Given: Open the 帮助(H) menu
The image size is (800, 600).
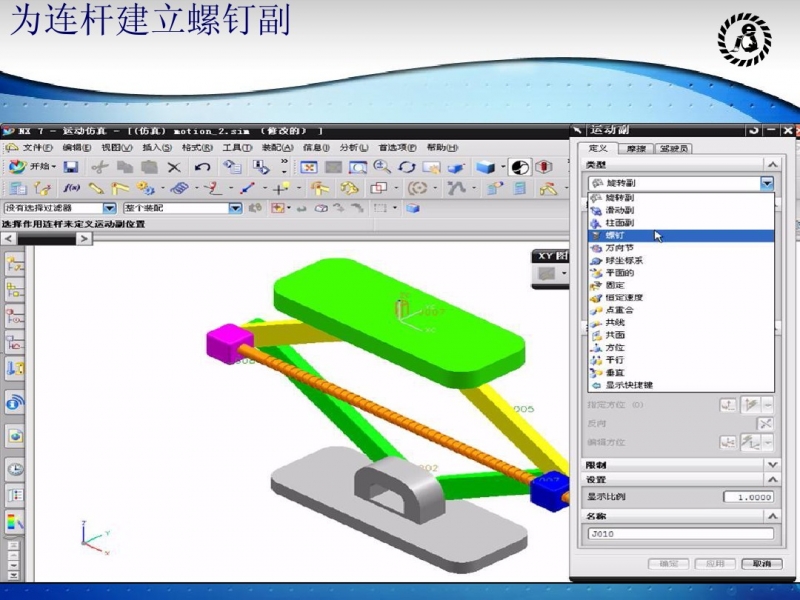Looking at the screenshot, I should [442, 147].
